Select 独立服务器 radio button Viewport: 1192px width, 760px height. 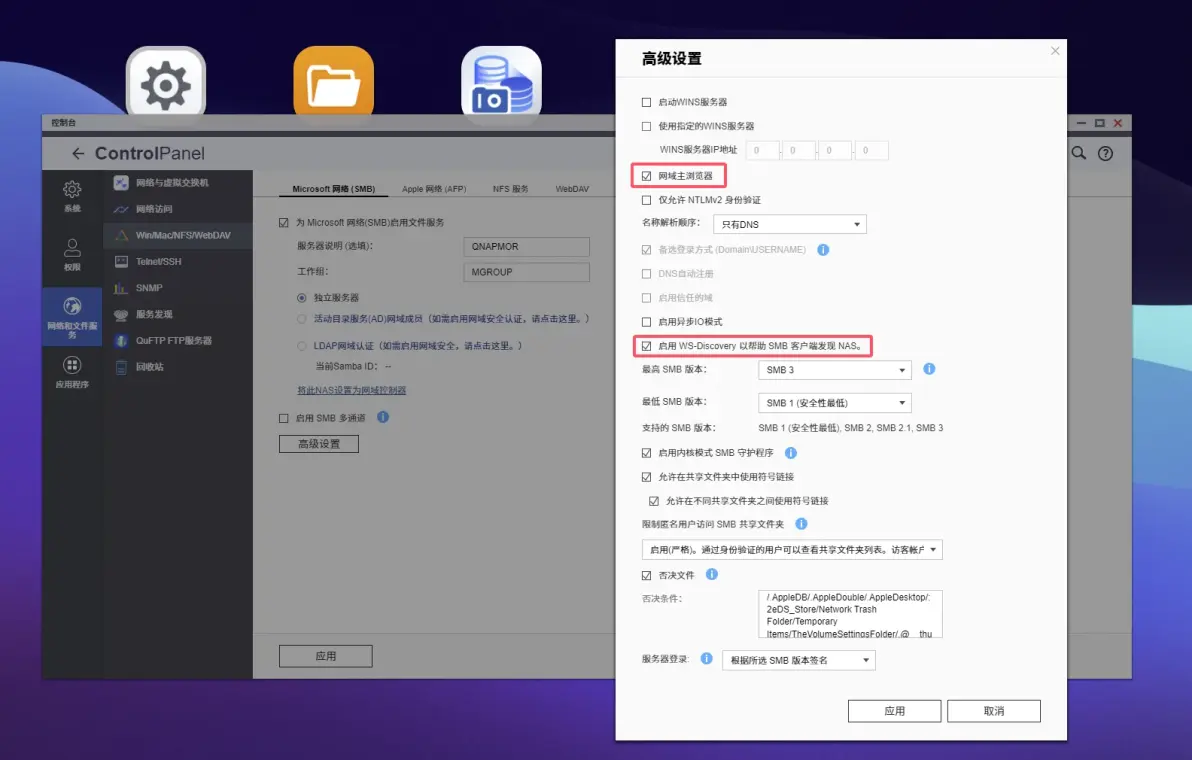302,298
